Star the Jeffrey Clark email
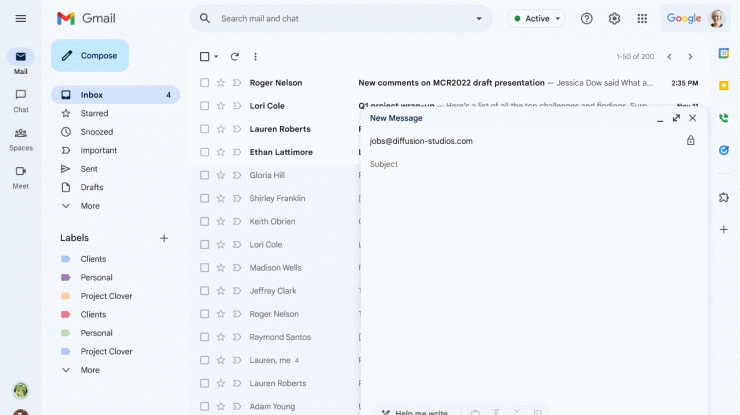Image resolution: width=740 pixels, height=415 pixels. click(220, 291)
